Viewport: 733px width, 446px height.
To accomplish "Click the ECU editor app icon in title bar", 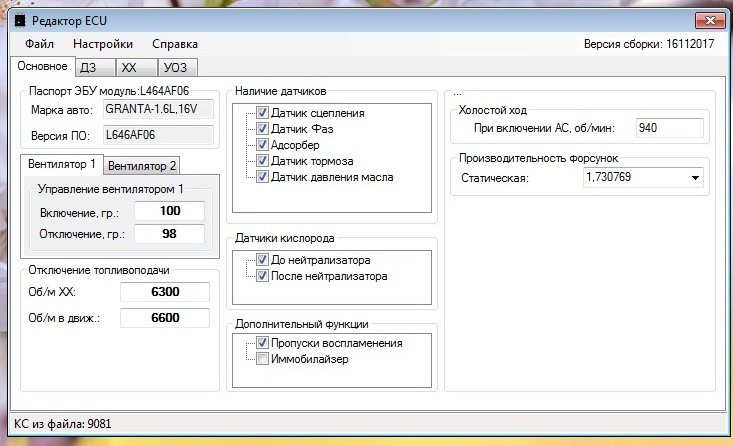I will point(20,21).
